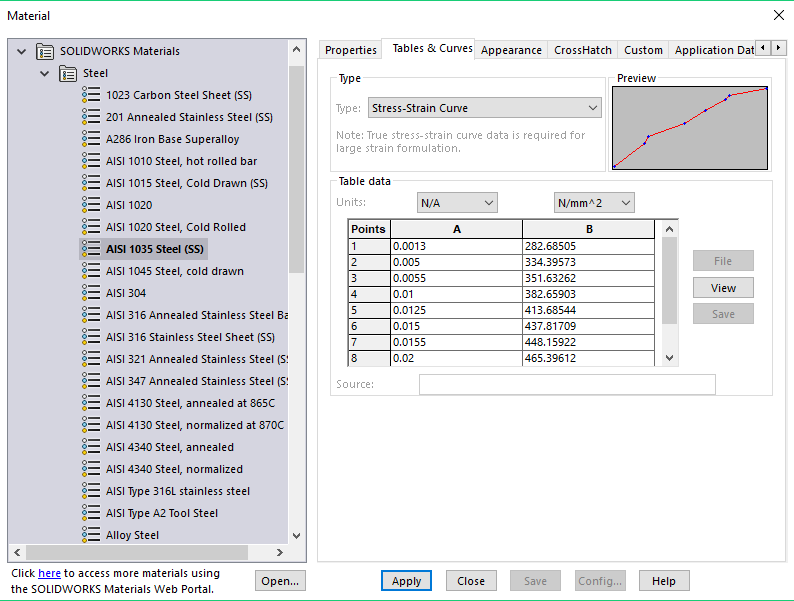Click the A286 Iron Base Superalloy material icon
794x601 pixels.
91,139
